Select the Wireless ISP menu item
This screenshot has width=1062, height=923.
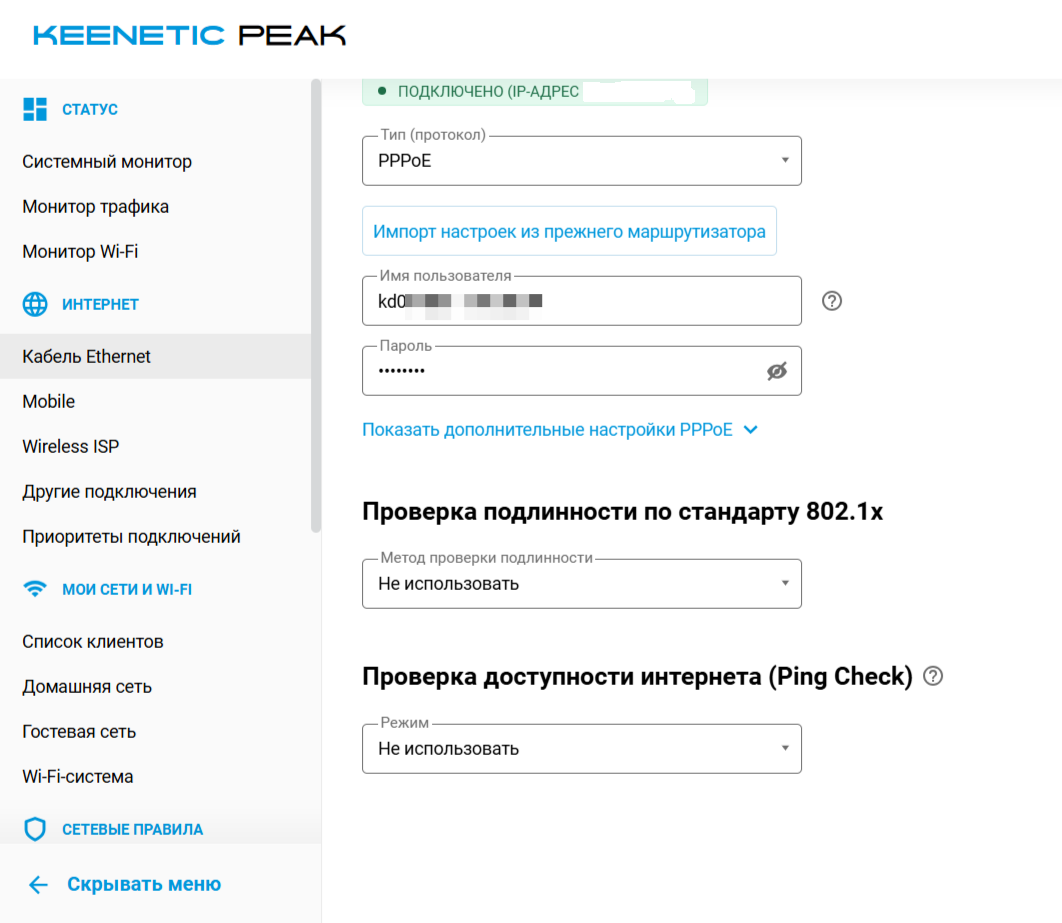[x=70, y=446]
